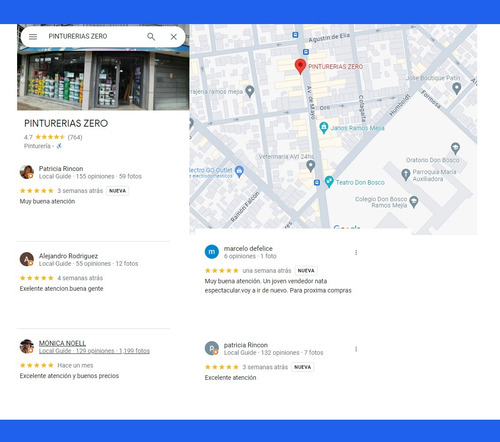Click the bus stop icon above the red pin
Screen dimensions: 500x442
coord(306,52)
